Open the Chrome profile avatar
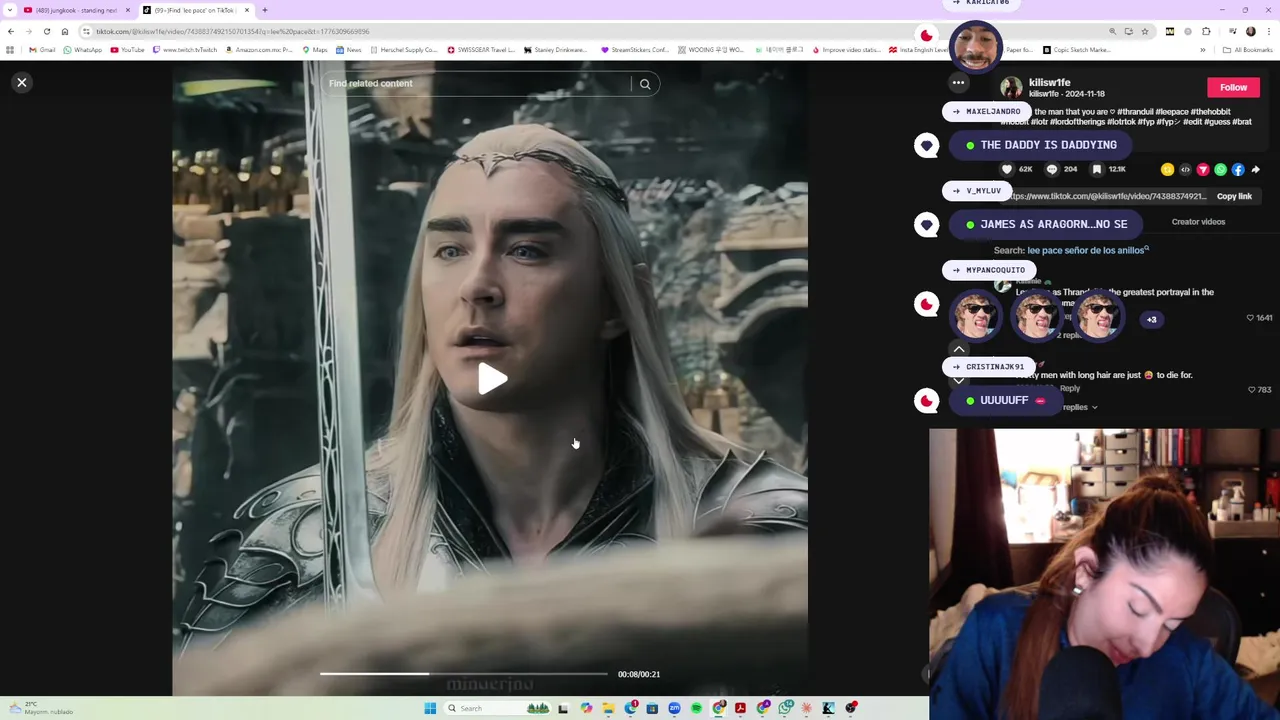1280x720 pixels. [x=1250, y=31]
